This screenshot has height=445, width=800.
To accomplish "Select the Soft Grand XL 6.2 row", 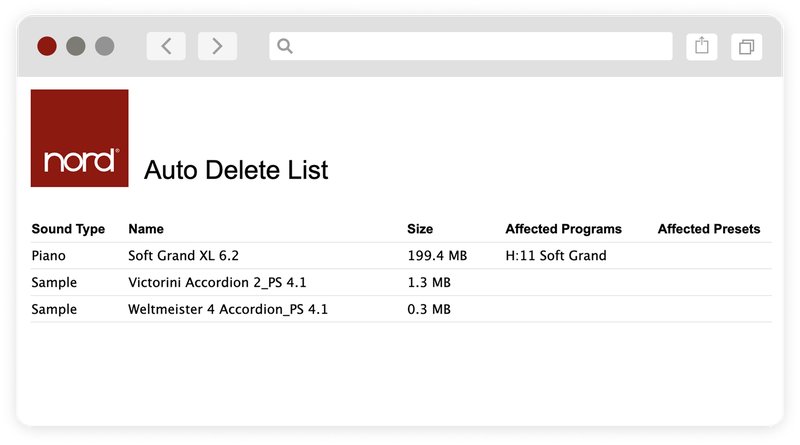I will coord(401,256).
